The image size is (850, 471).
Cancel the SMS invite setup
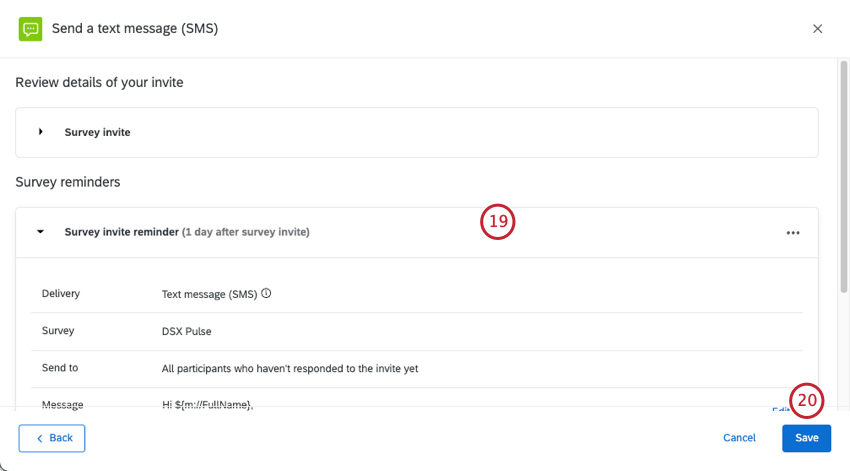point(739,438)
